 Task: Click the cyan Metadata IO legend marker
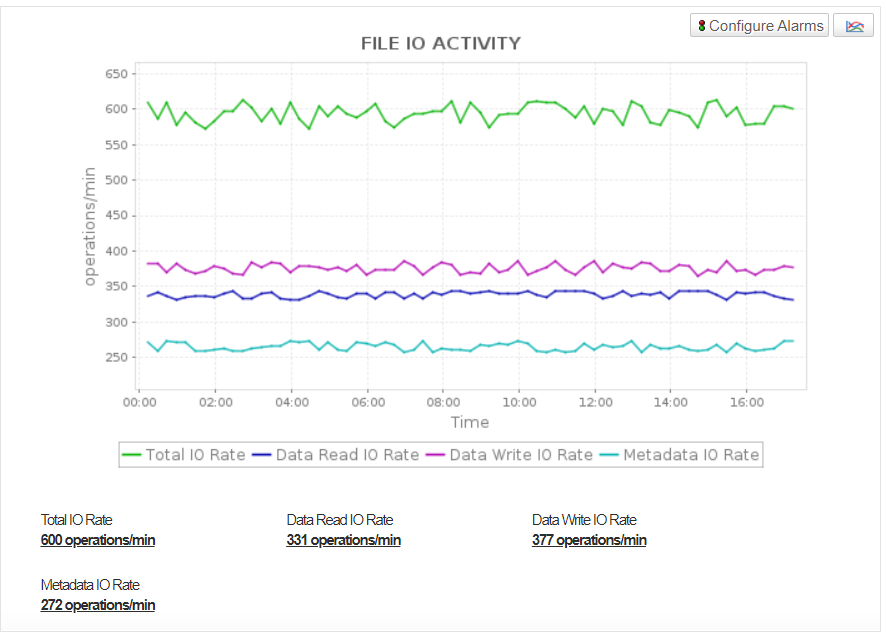click(x=609, y=455)
